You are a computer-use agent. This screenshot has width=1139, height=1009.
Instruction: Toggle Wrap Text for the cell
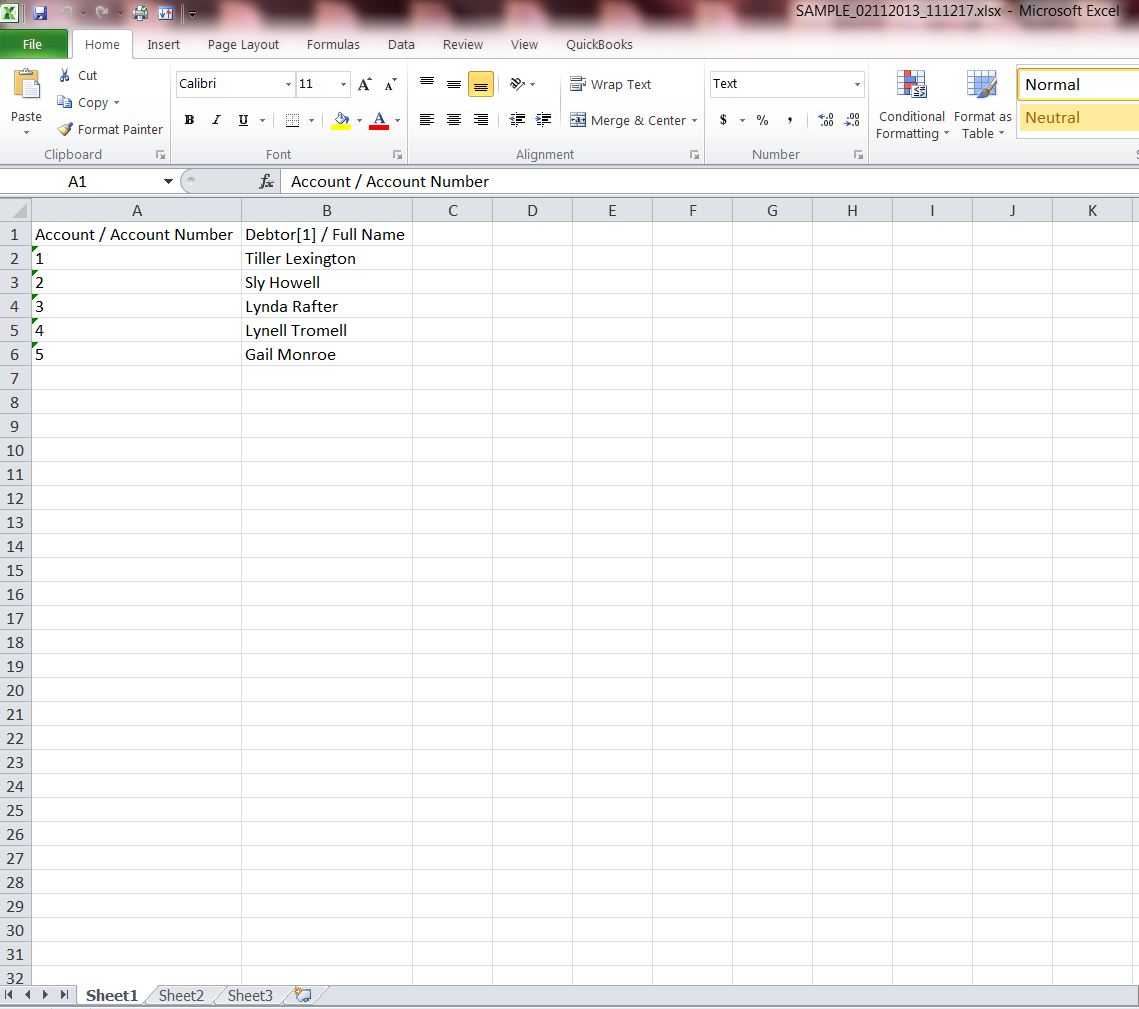610,84
